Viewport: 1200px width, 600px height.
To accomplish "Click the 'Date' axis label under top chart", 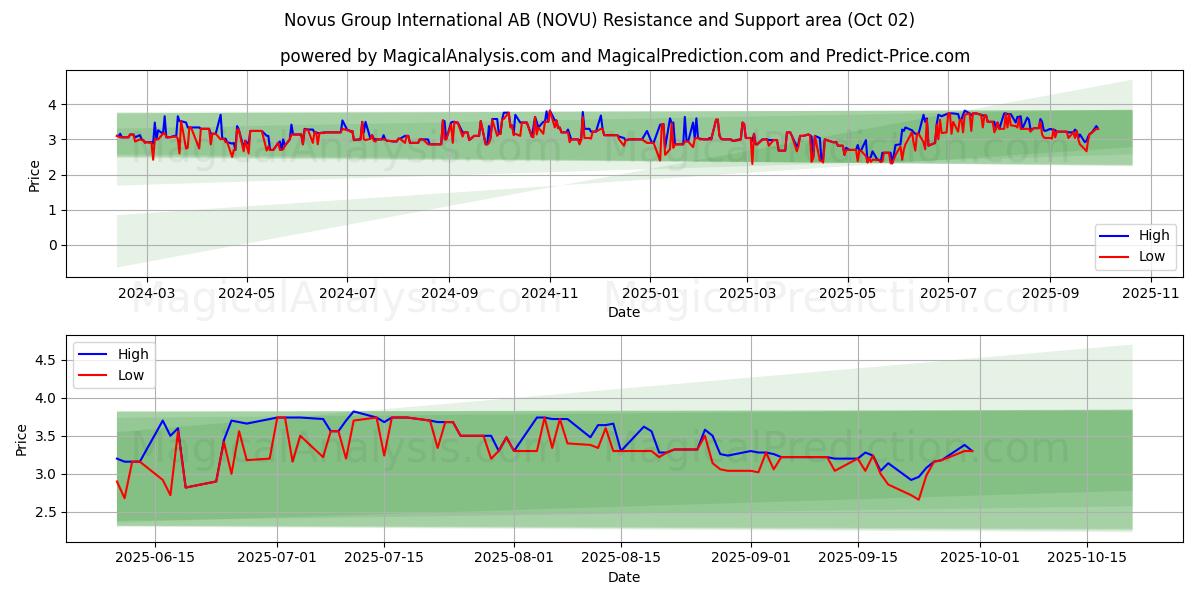I will tap(624, 312).
